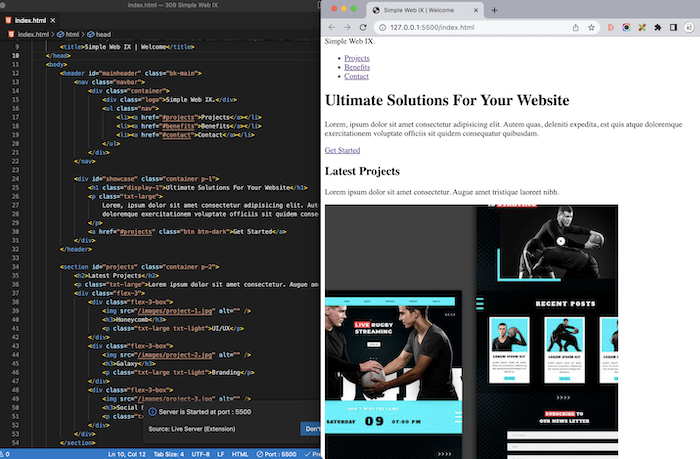Change LF line ending in status bar
The image size is (700, 459).
(221, 454)
